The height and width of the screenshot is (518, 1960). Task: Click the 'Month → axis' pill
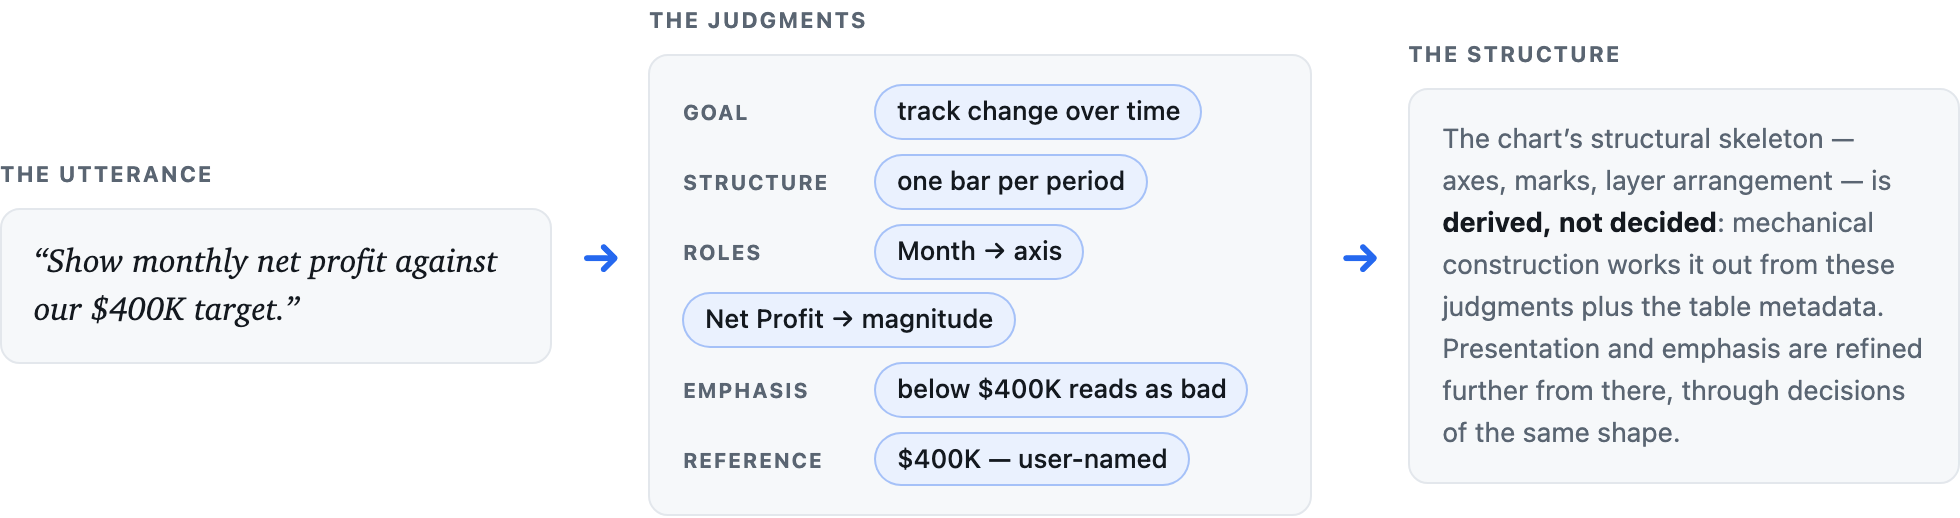pos(979,252)
